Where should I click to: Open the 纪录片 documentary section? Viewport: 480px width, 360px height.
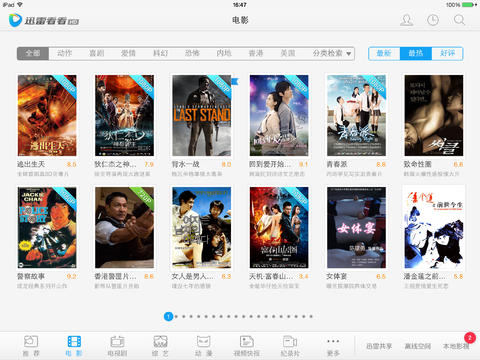point(290,345)
